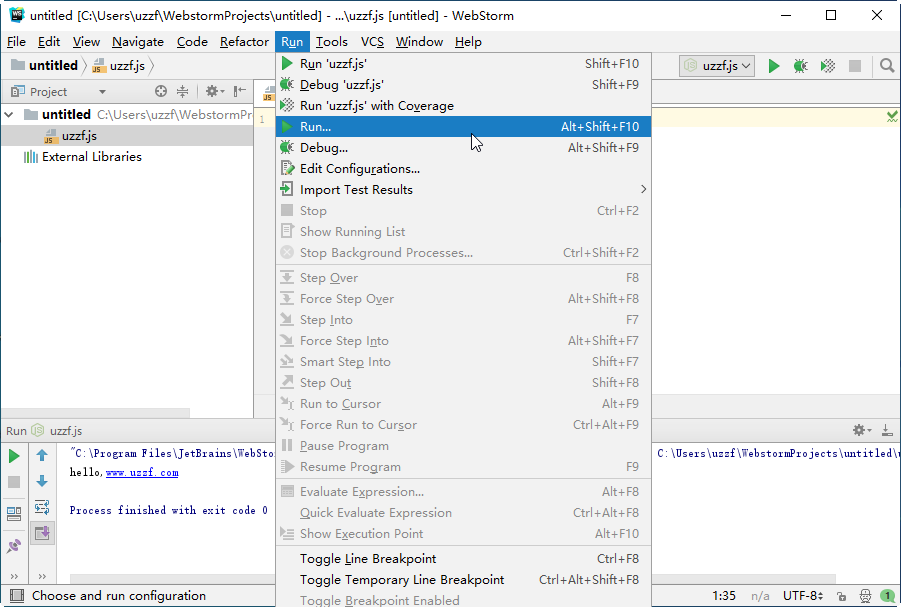Viewport: 901px width, 607px height.
Task: Click the Search Everywhere magnifier icon
Action: coord(887,66)
